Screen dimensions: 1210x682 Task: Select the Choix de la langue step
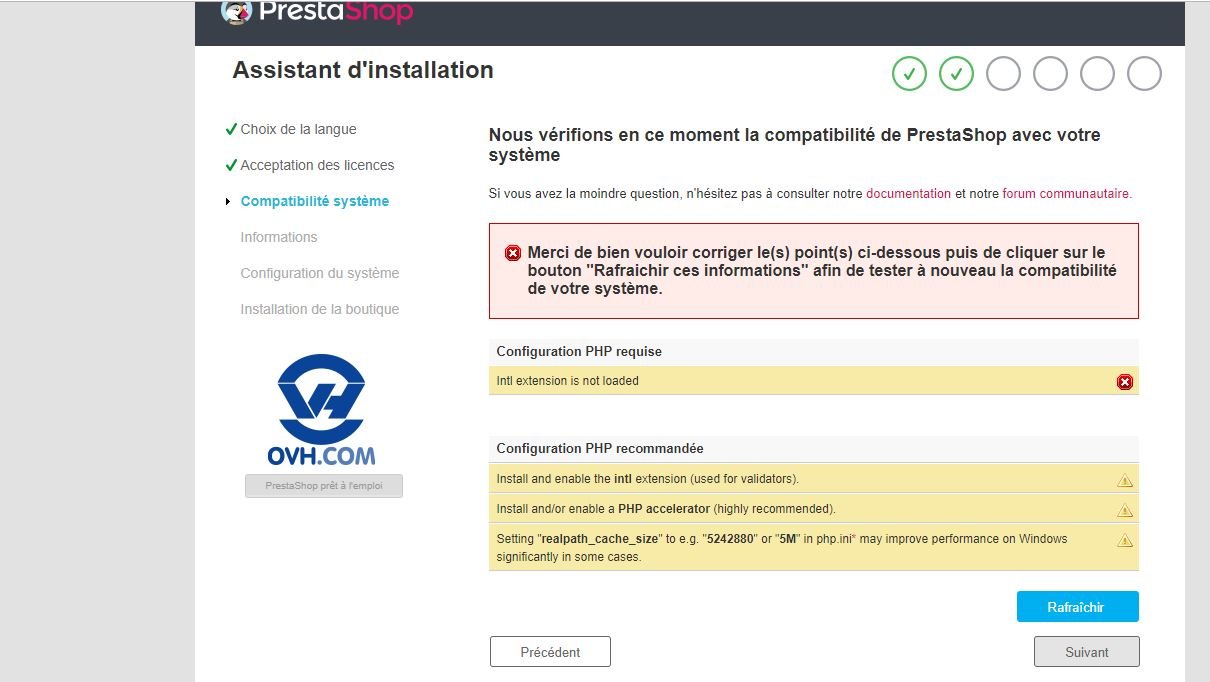pos(298,129)
